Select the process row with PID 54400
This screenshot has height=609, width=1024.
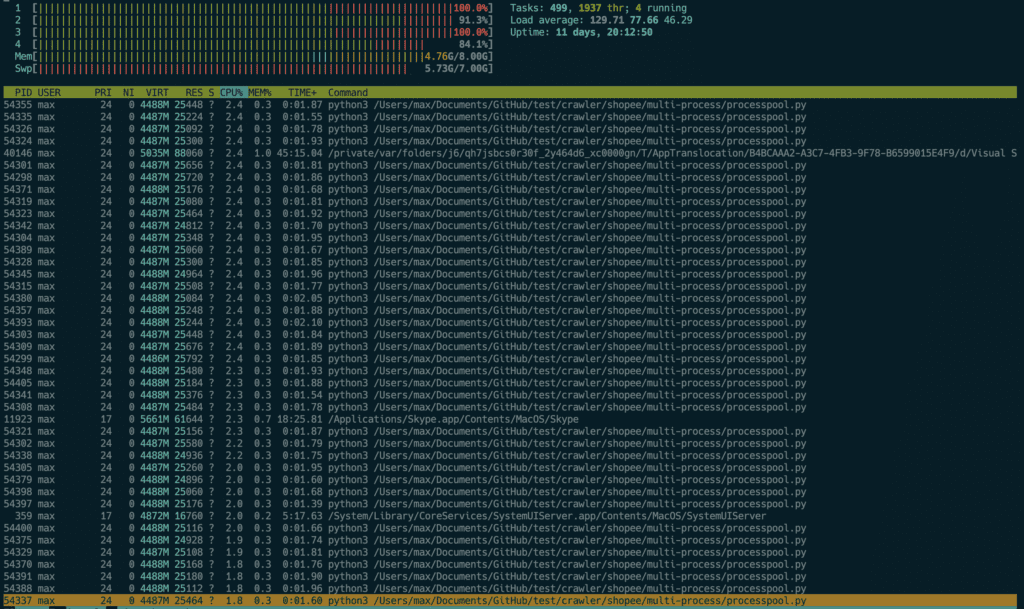tap(510, 527)
